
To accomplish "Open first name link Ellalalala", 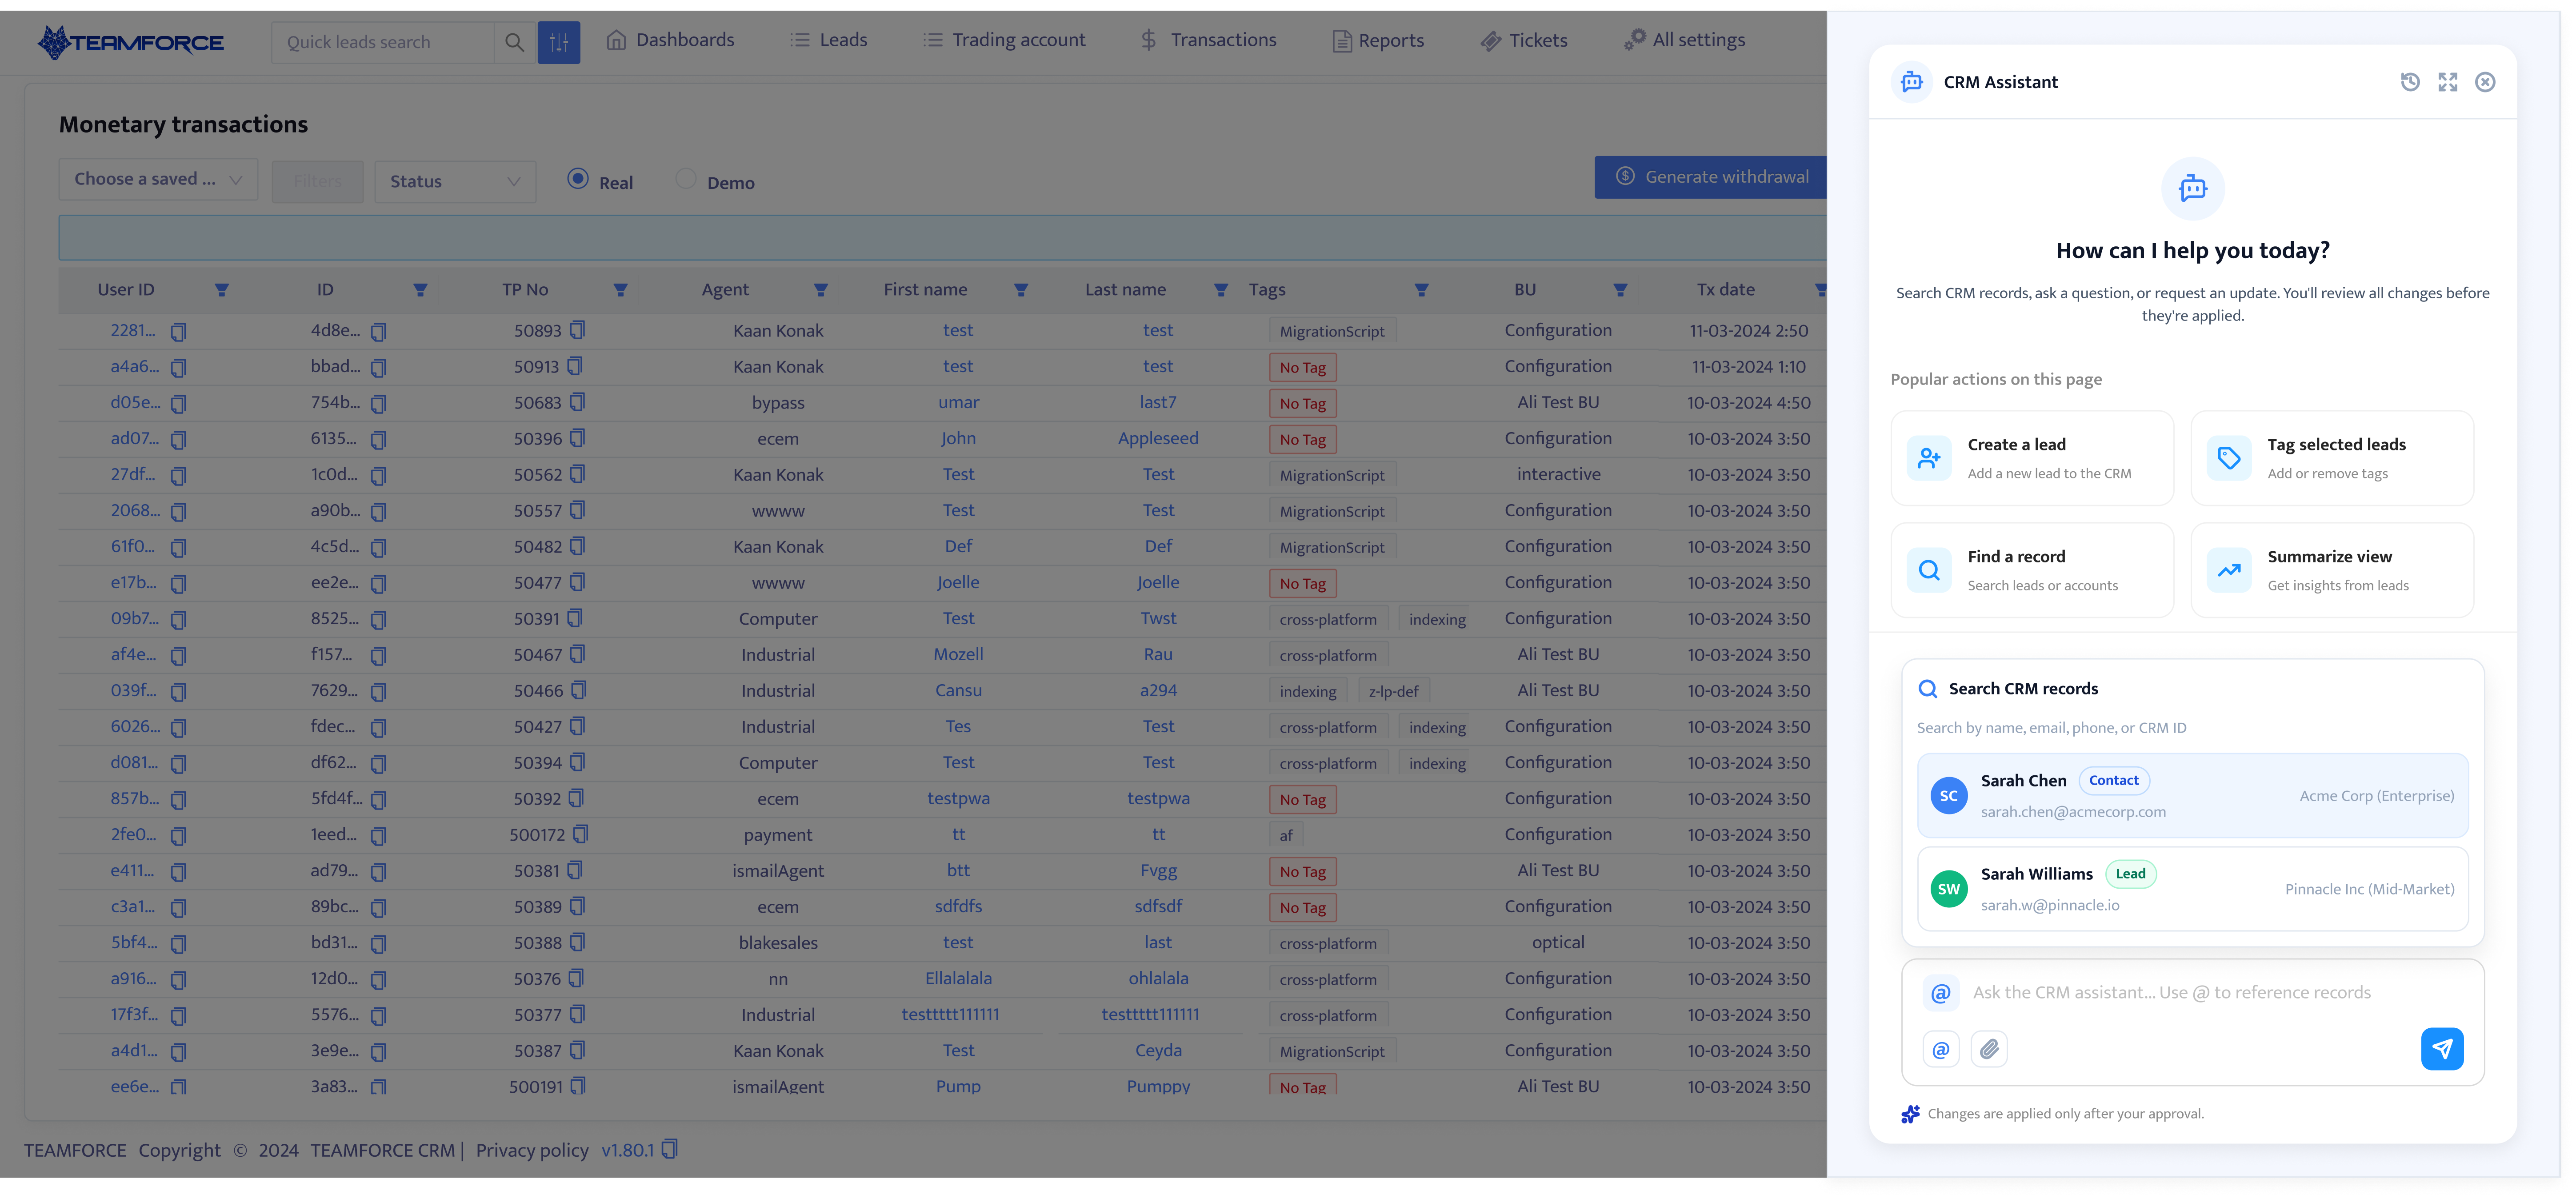I will [x=958, y=978].
